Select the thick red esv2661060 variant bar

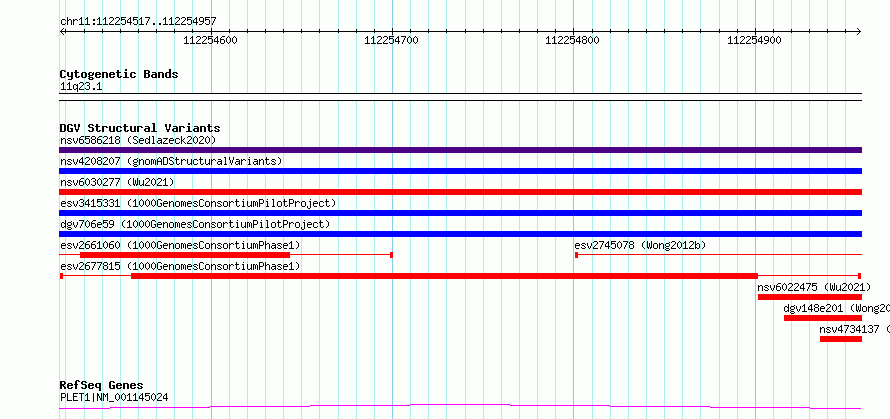click(185, 255)
